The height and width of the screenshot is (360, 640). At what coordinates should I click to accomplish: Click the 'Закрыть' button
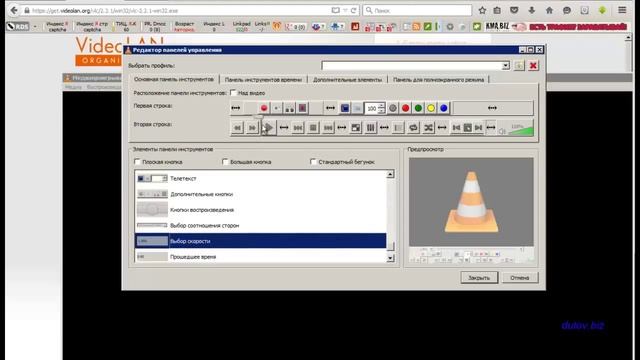[x=479, y=278]
